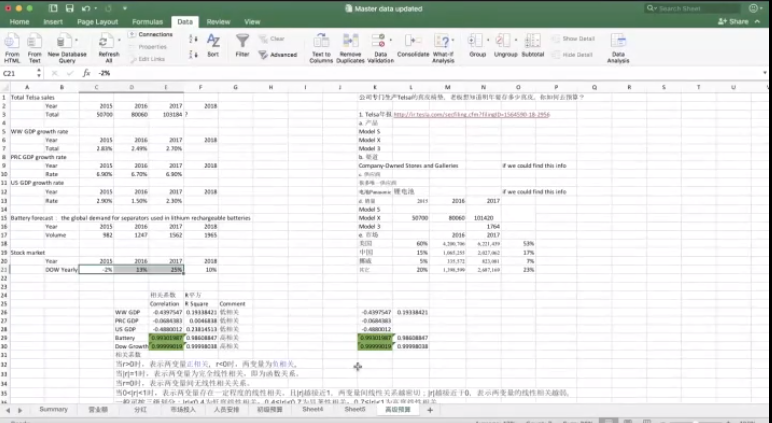Screen dimensions: 772x423
Task: Click the Advanced filter button
Action: coord(279,55)
